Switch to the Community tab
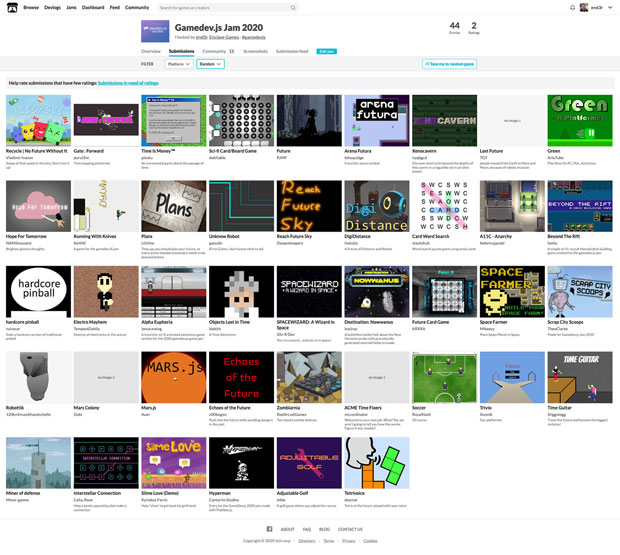 218,50
